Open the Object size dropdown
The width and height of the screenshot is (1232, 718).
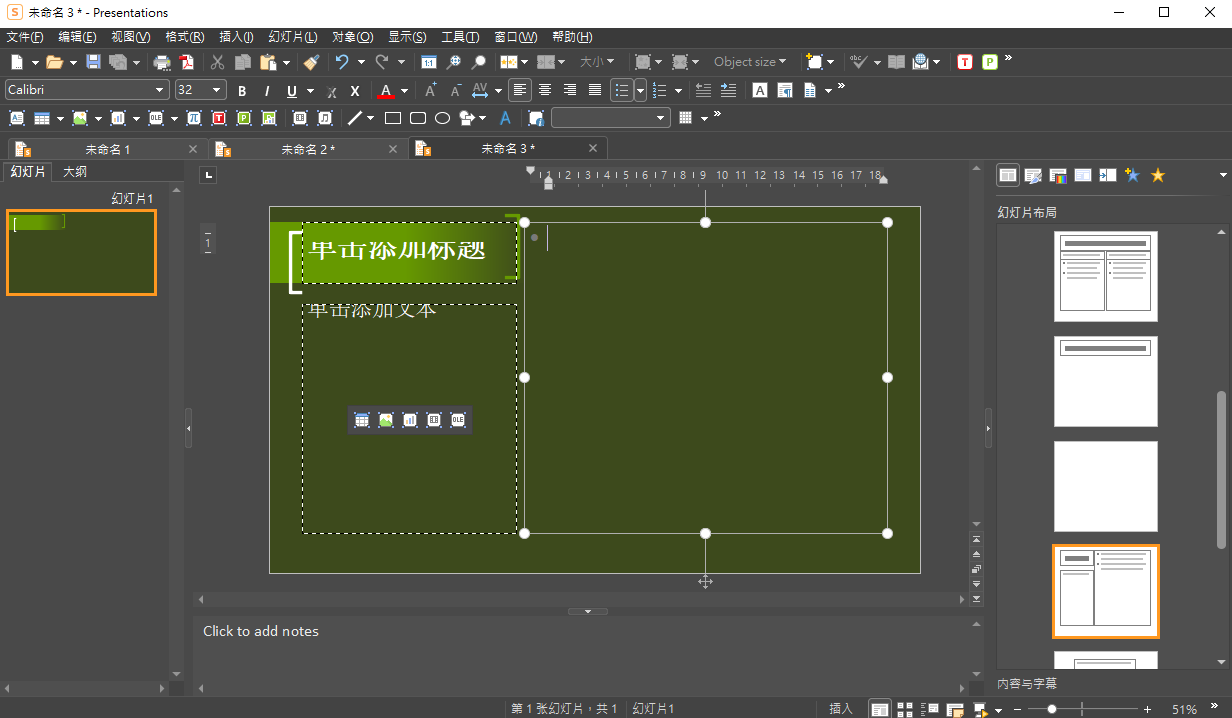coord(750,62)
